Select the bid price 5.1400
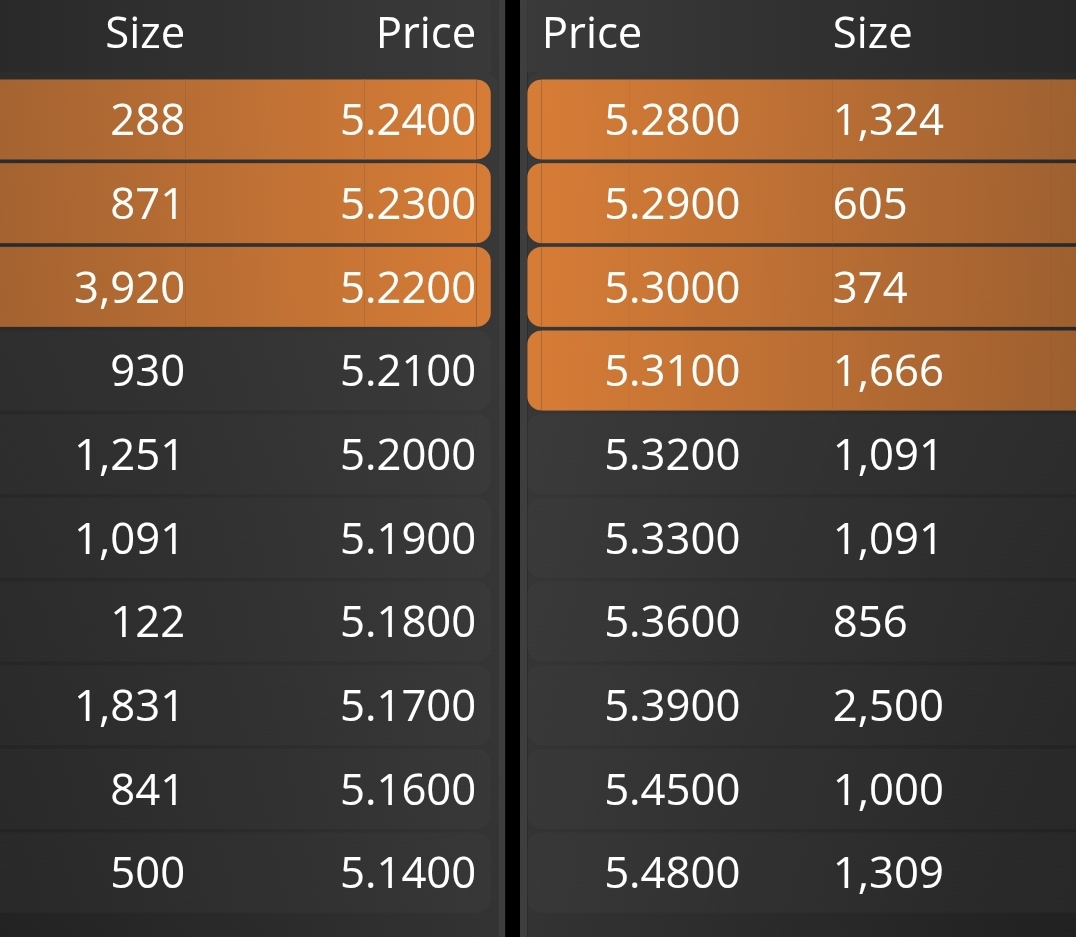This screenshot has height=937, width=1076. 408,873
